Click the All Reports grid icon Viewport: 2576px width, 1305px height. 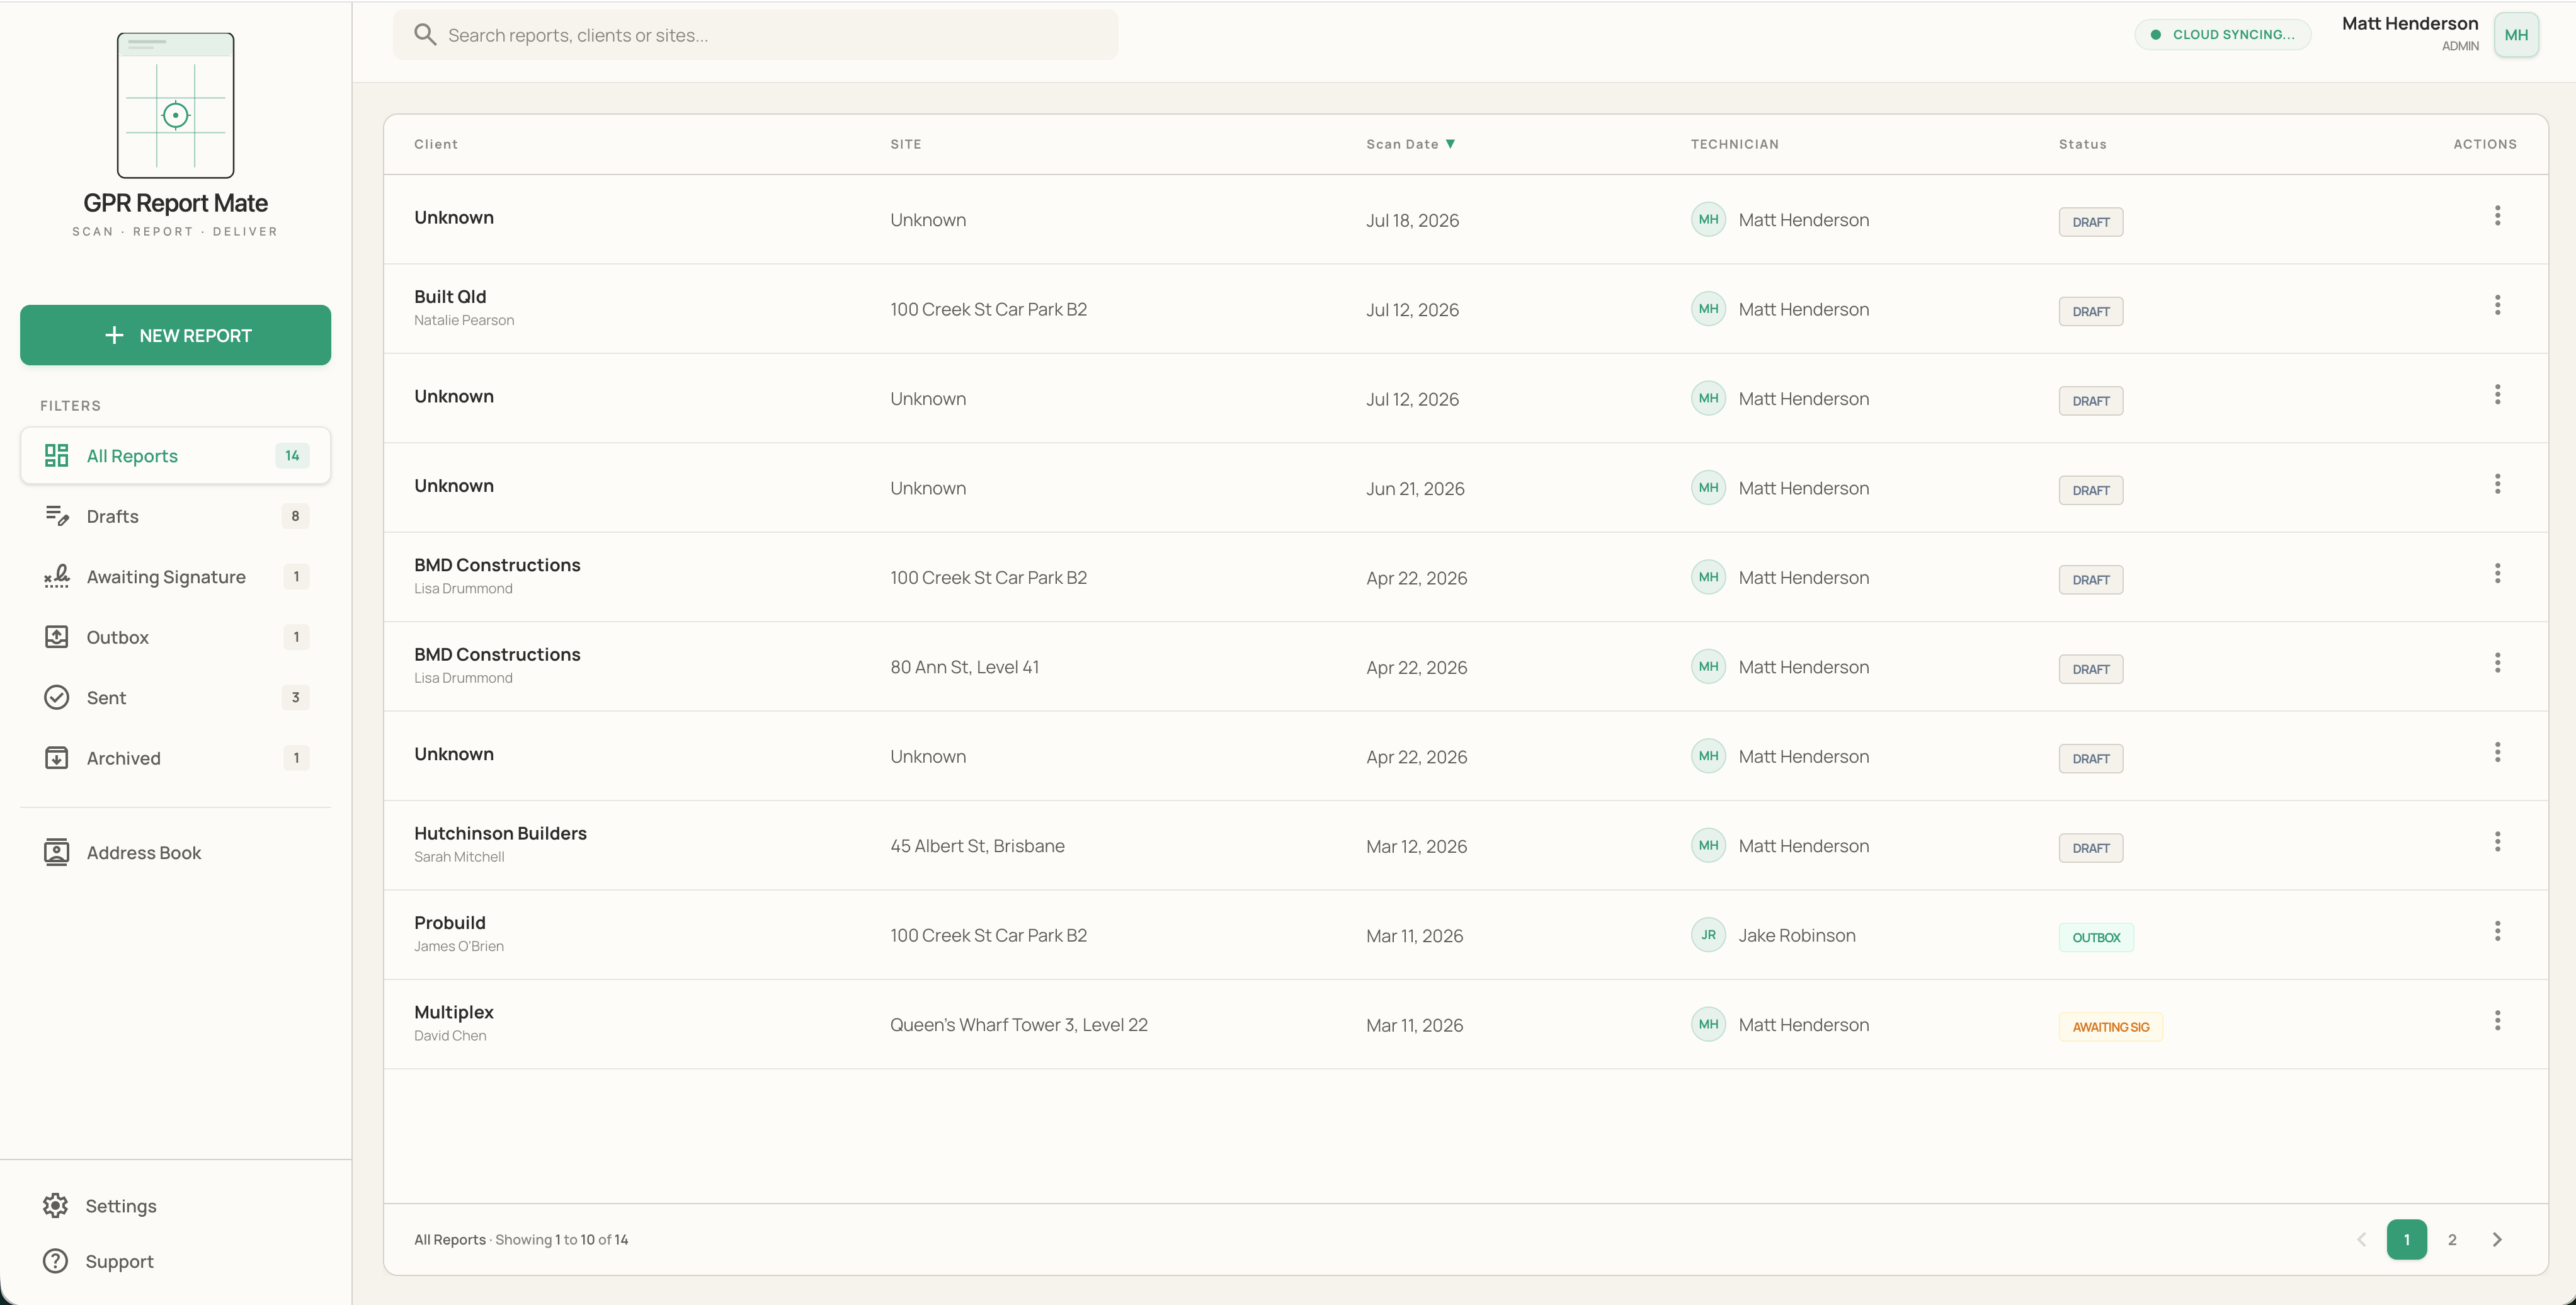57,456
